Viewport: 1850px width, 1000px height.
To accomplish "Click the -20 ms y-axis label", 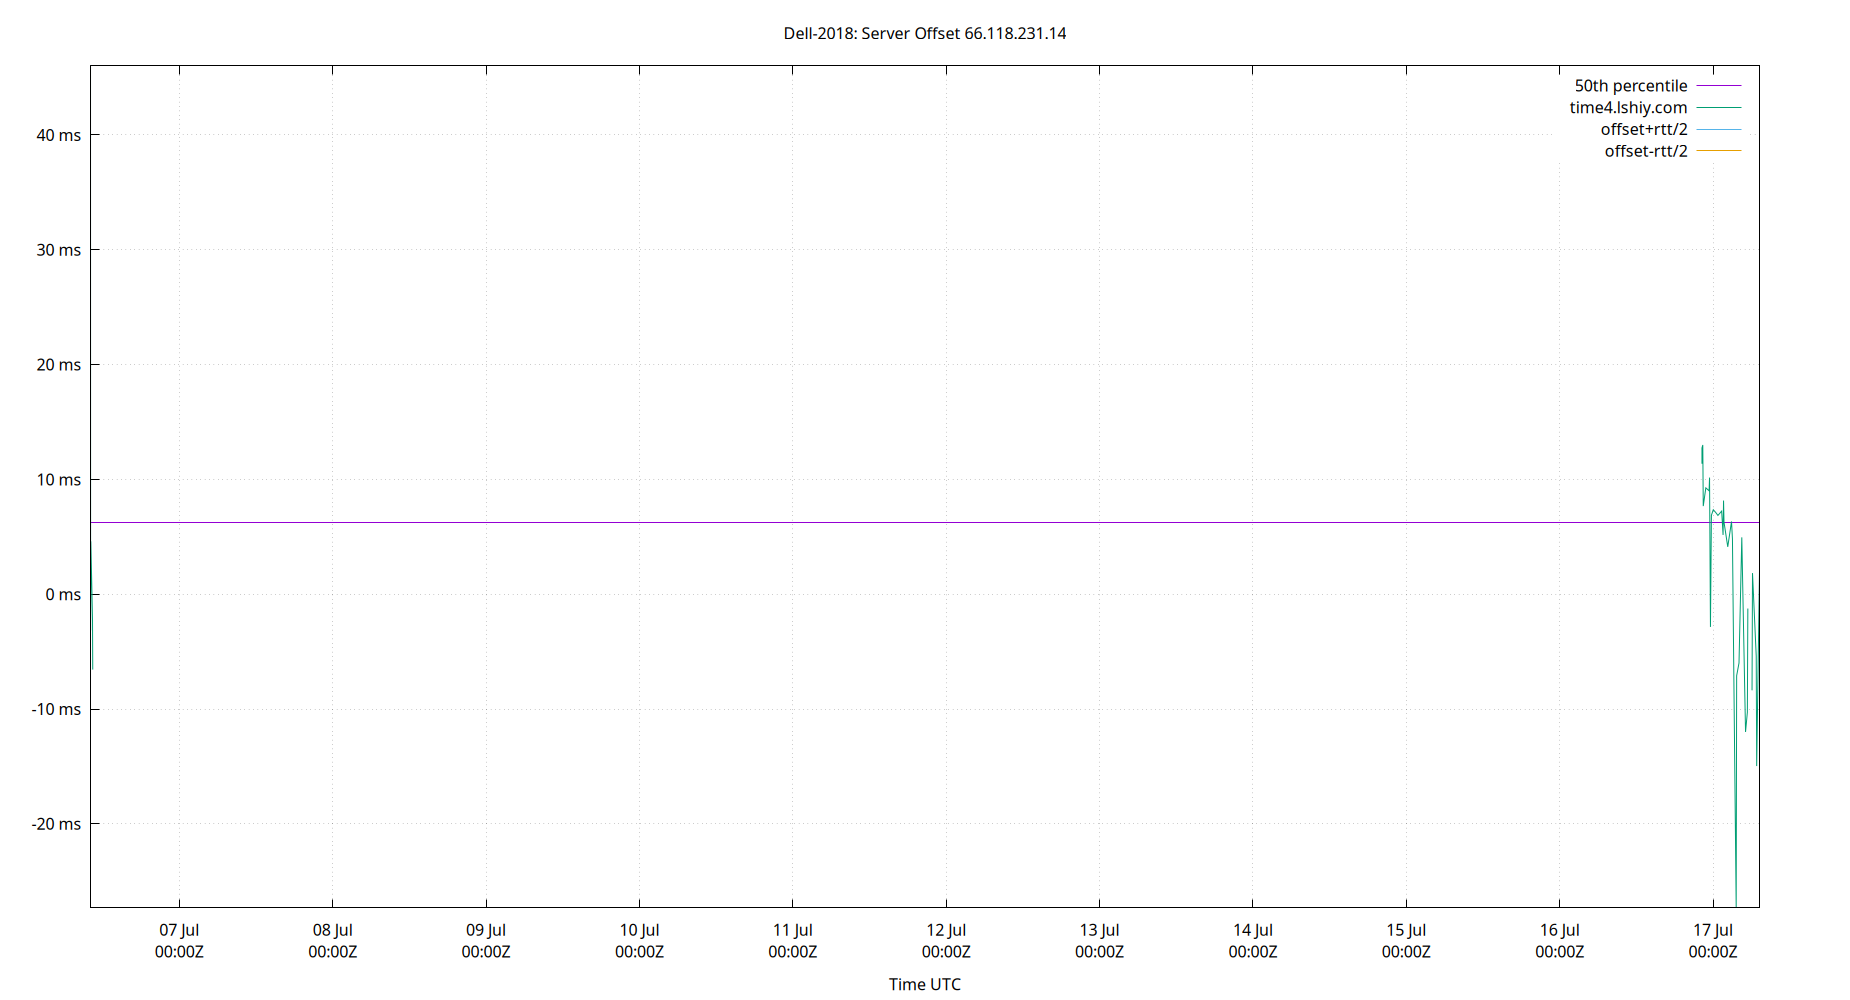I will tap(51, 823).
